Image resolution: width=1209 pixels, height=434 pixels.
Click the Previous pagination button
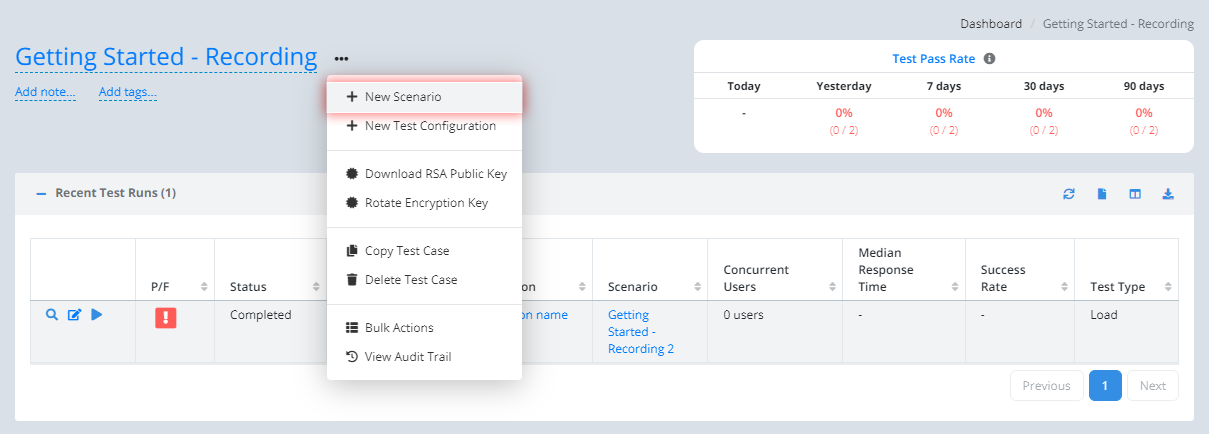click(1046, 386)
